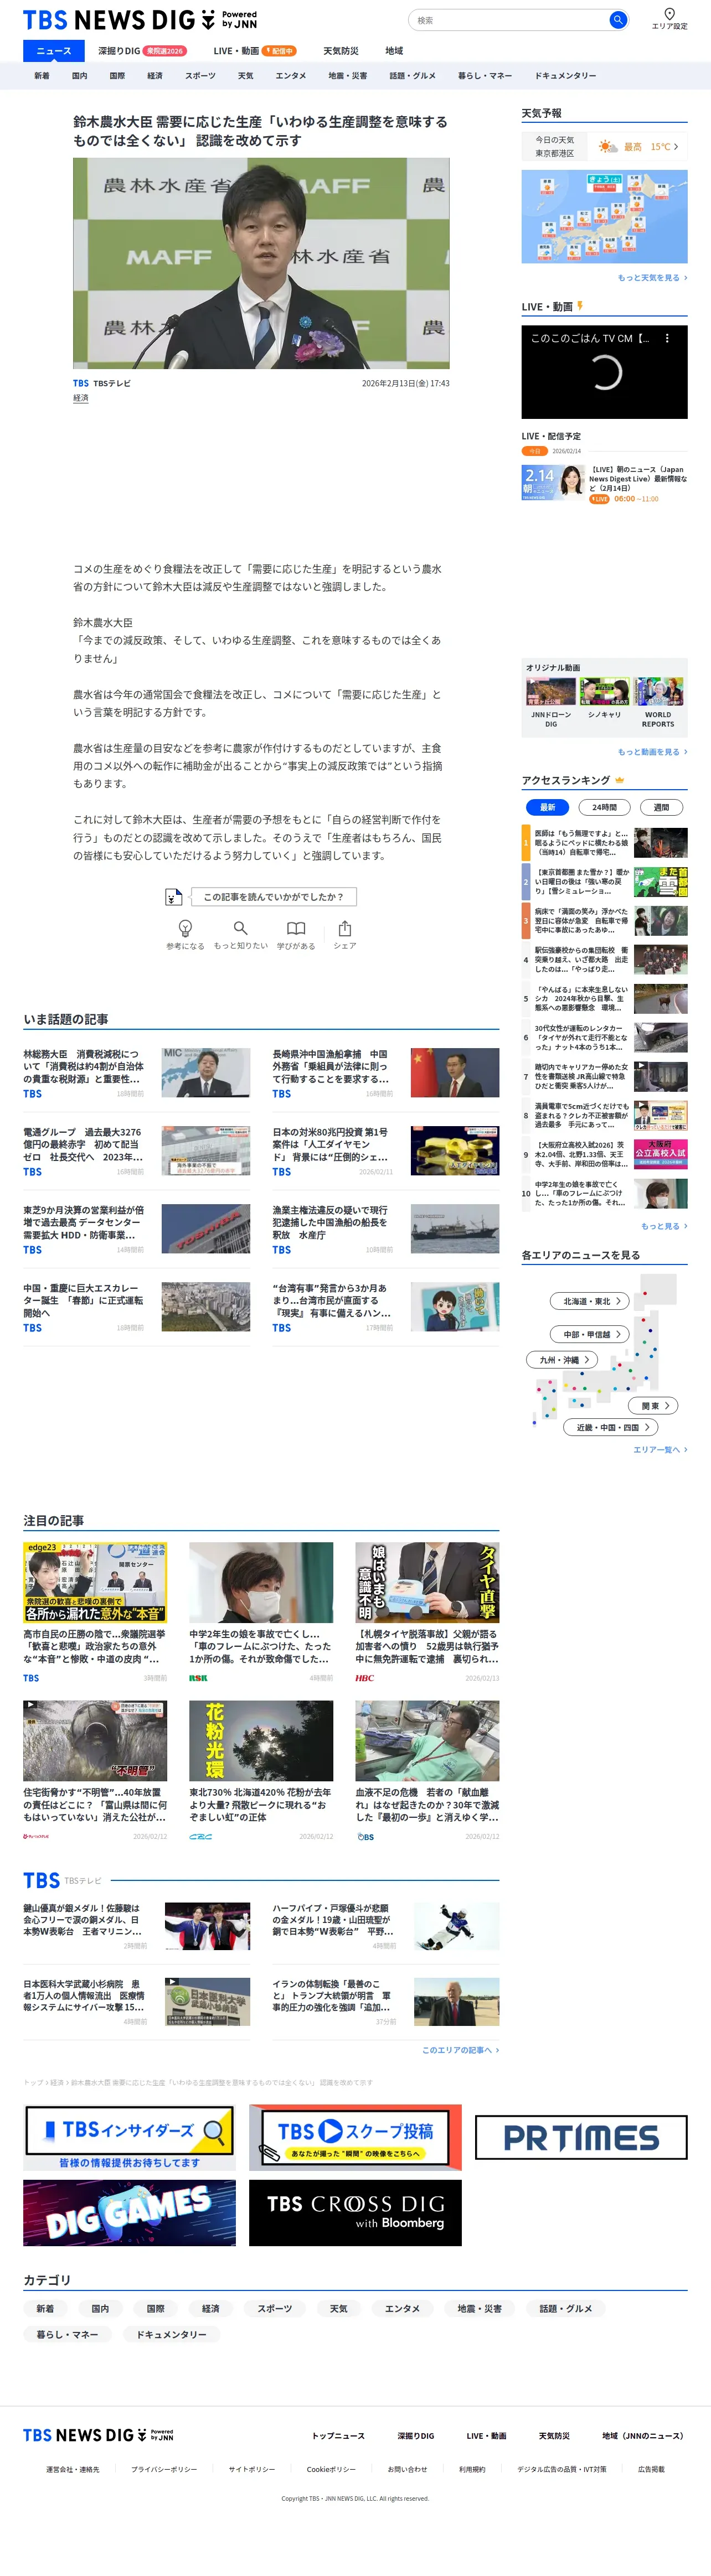Click the シェア share icon
The height and width of the screenshot is (2576, 711).
pyautogui.click(x=344, y=928)
